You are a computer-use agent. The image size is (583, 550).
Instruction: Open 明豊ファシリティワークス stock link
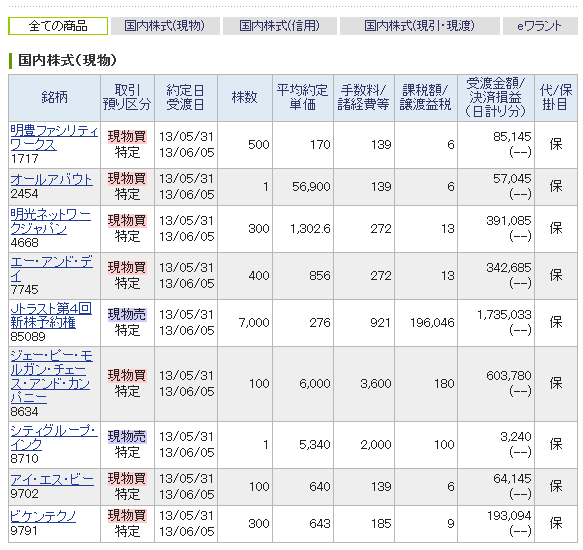pyautogui.click(x=54, y=138)
